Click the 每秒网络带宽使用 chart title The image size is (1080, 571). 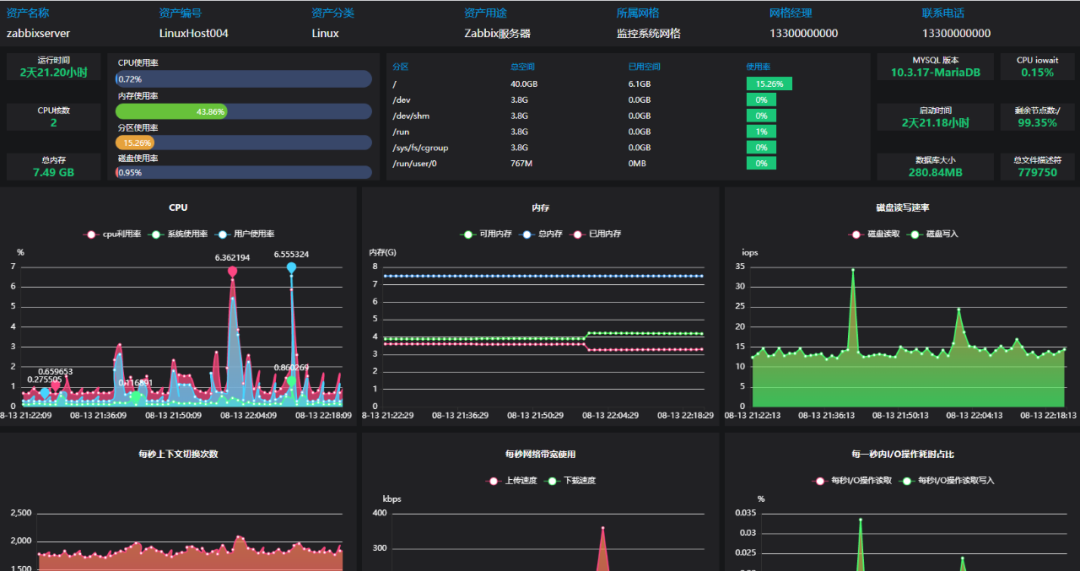(x=540, y=454)
